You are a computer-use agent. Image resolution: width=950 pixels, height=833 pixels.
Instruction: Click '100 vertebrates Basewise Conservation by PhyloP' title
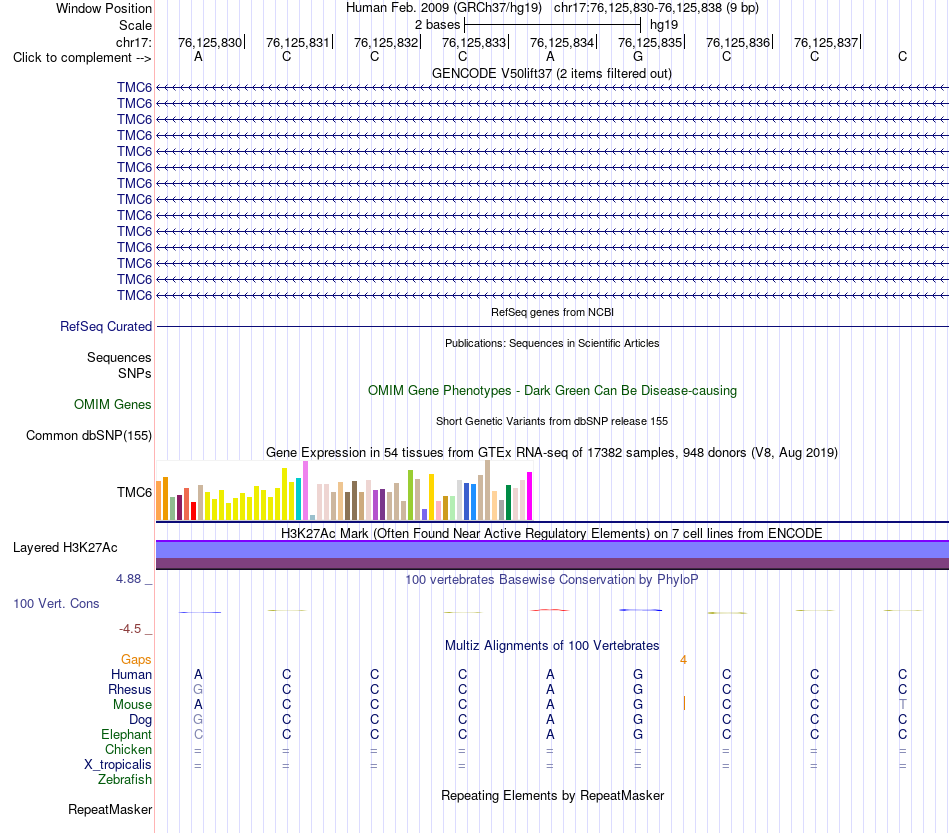point(552,579)
